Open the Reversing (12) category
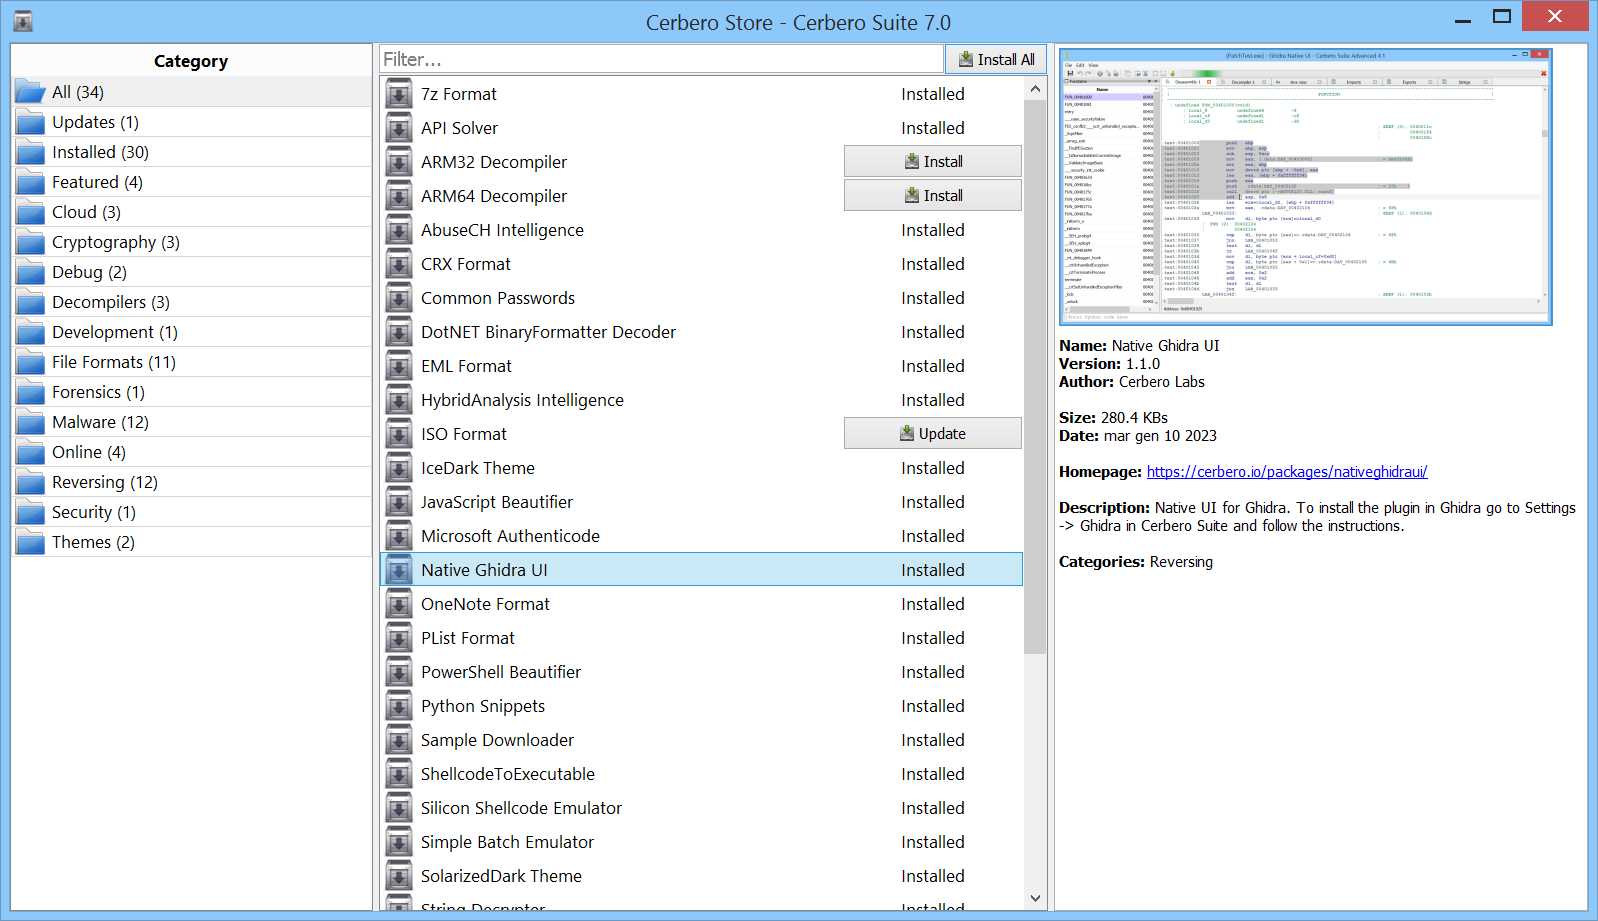 (191, 482)
